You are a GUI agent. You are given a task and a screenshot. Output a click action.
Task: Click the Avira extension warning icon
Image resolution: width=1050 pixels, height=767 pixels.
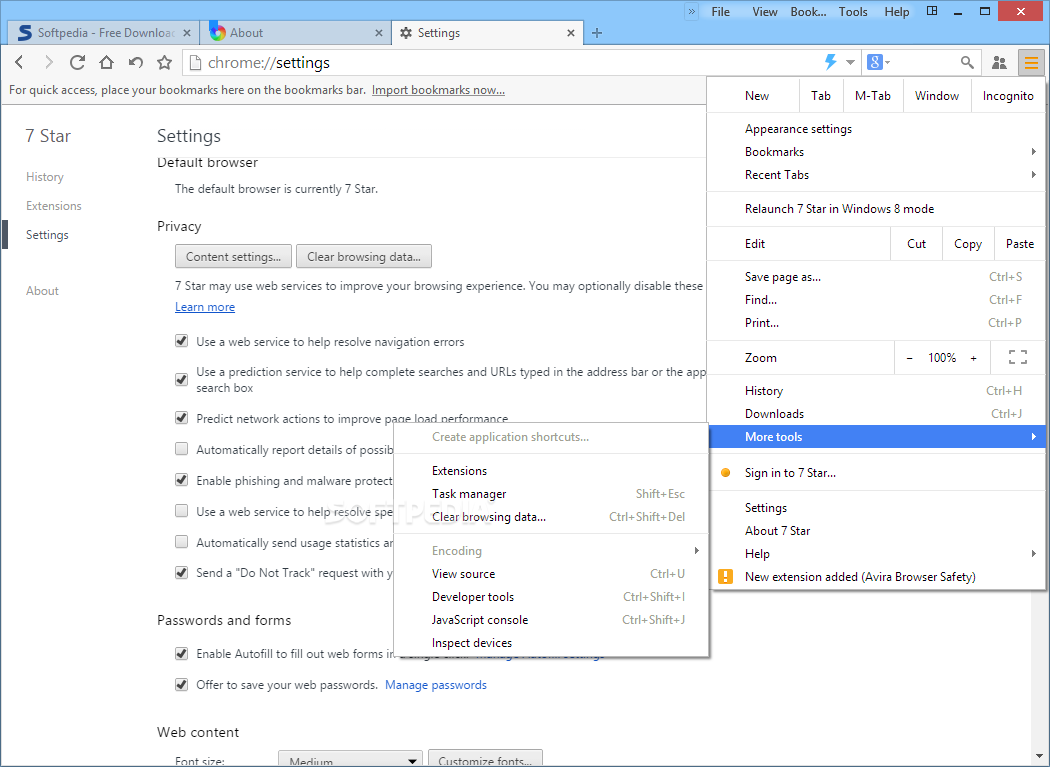coord(725,577)
